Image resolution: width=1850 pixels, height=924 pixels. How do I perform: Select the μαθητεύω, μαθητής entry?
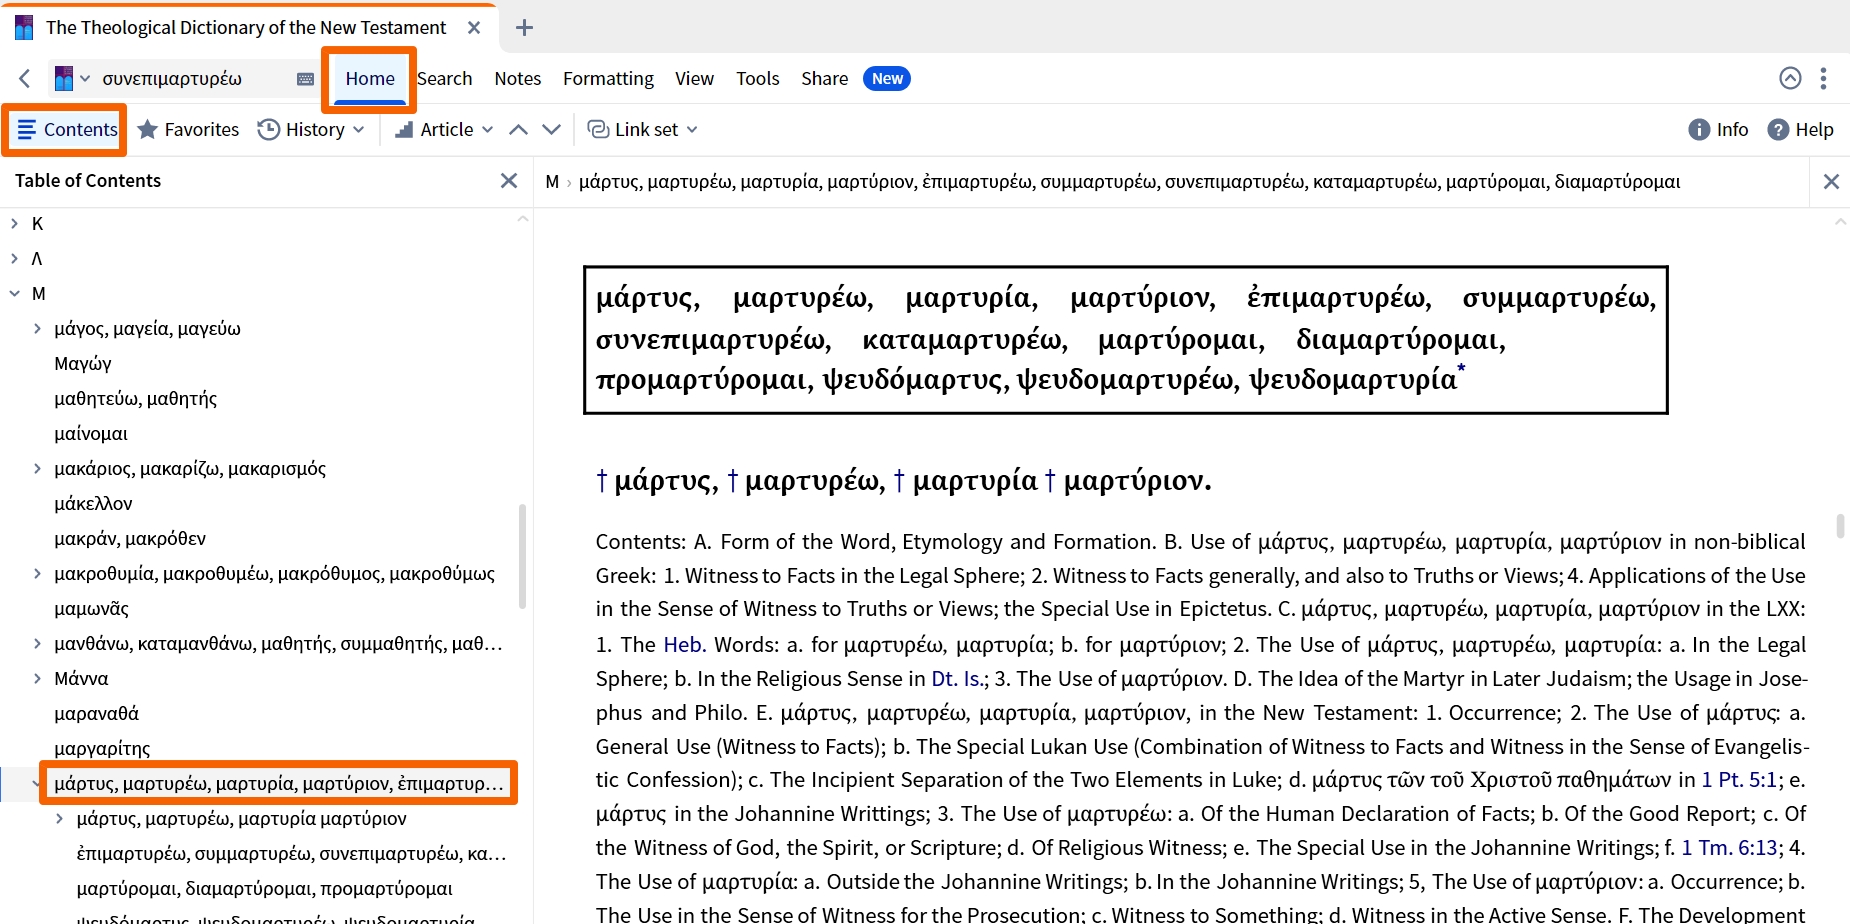[135, 398]
